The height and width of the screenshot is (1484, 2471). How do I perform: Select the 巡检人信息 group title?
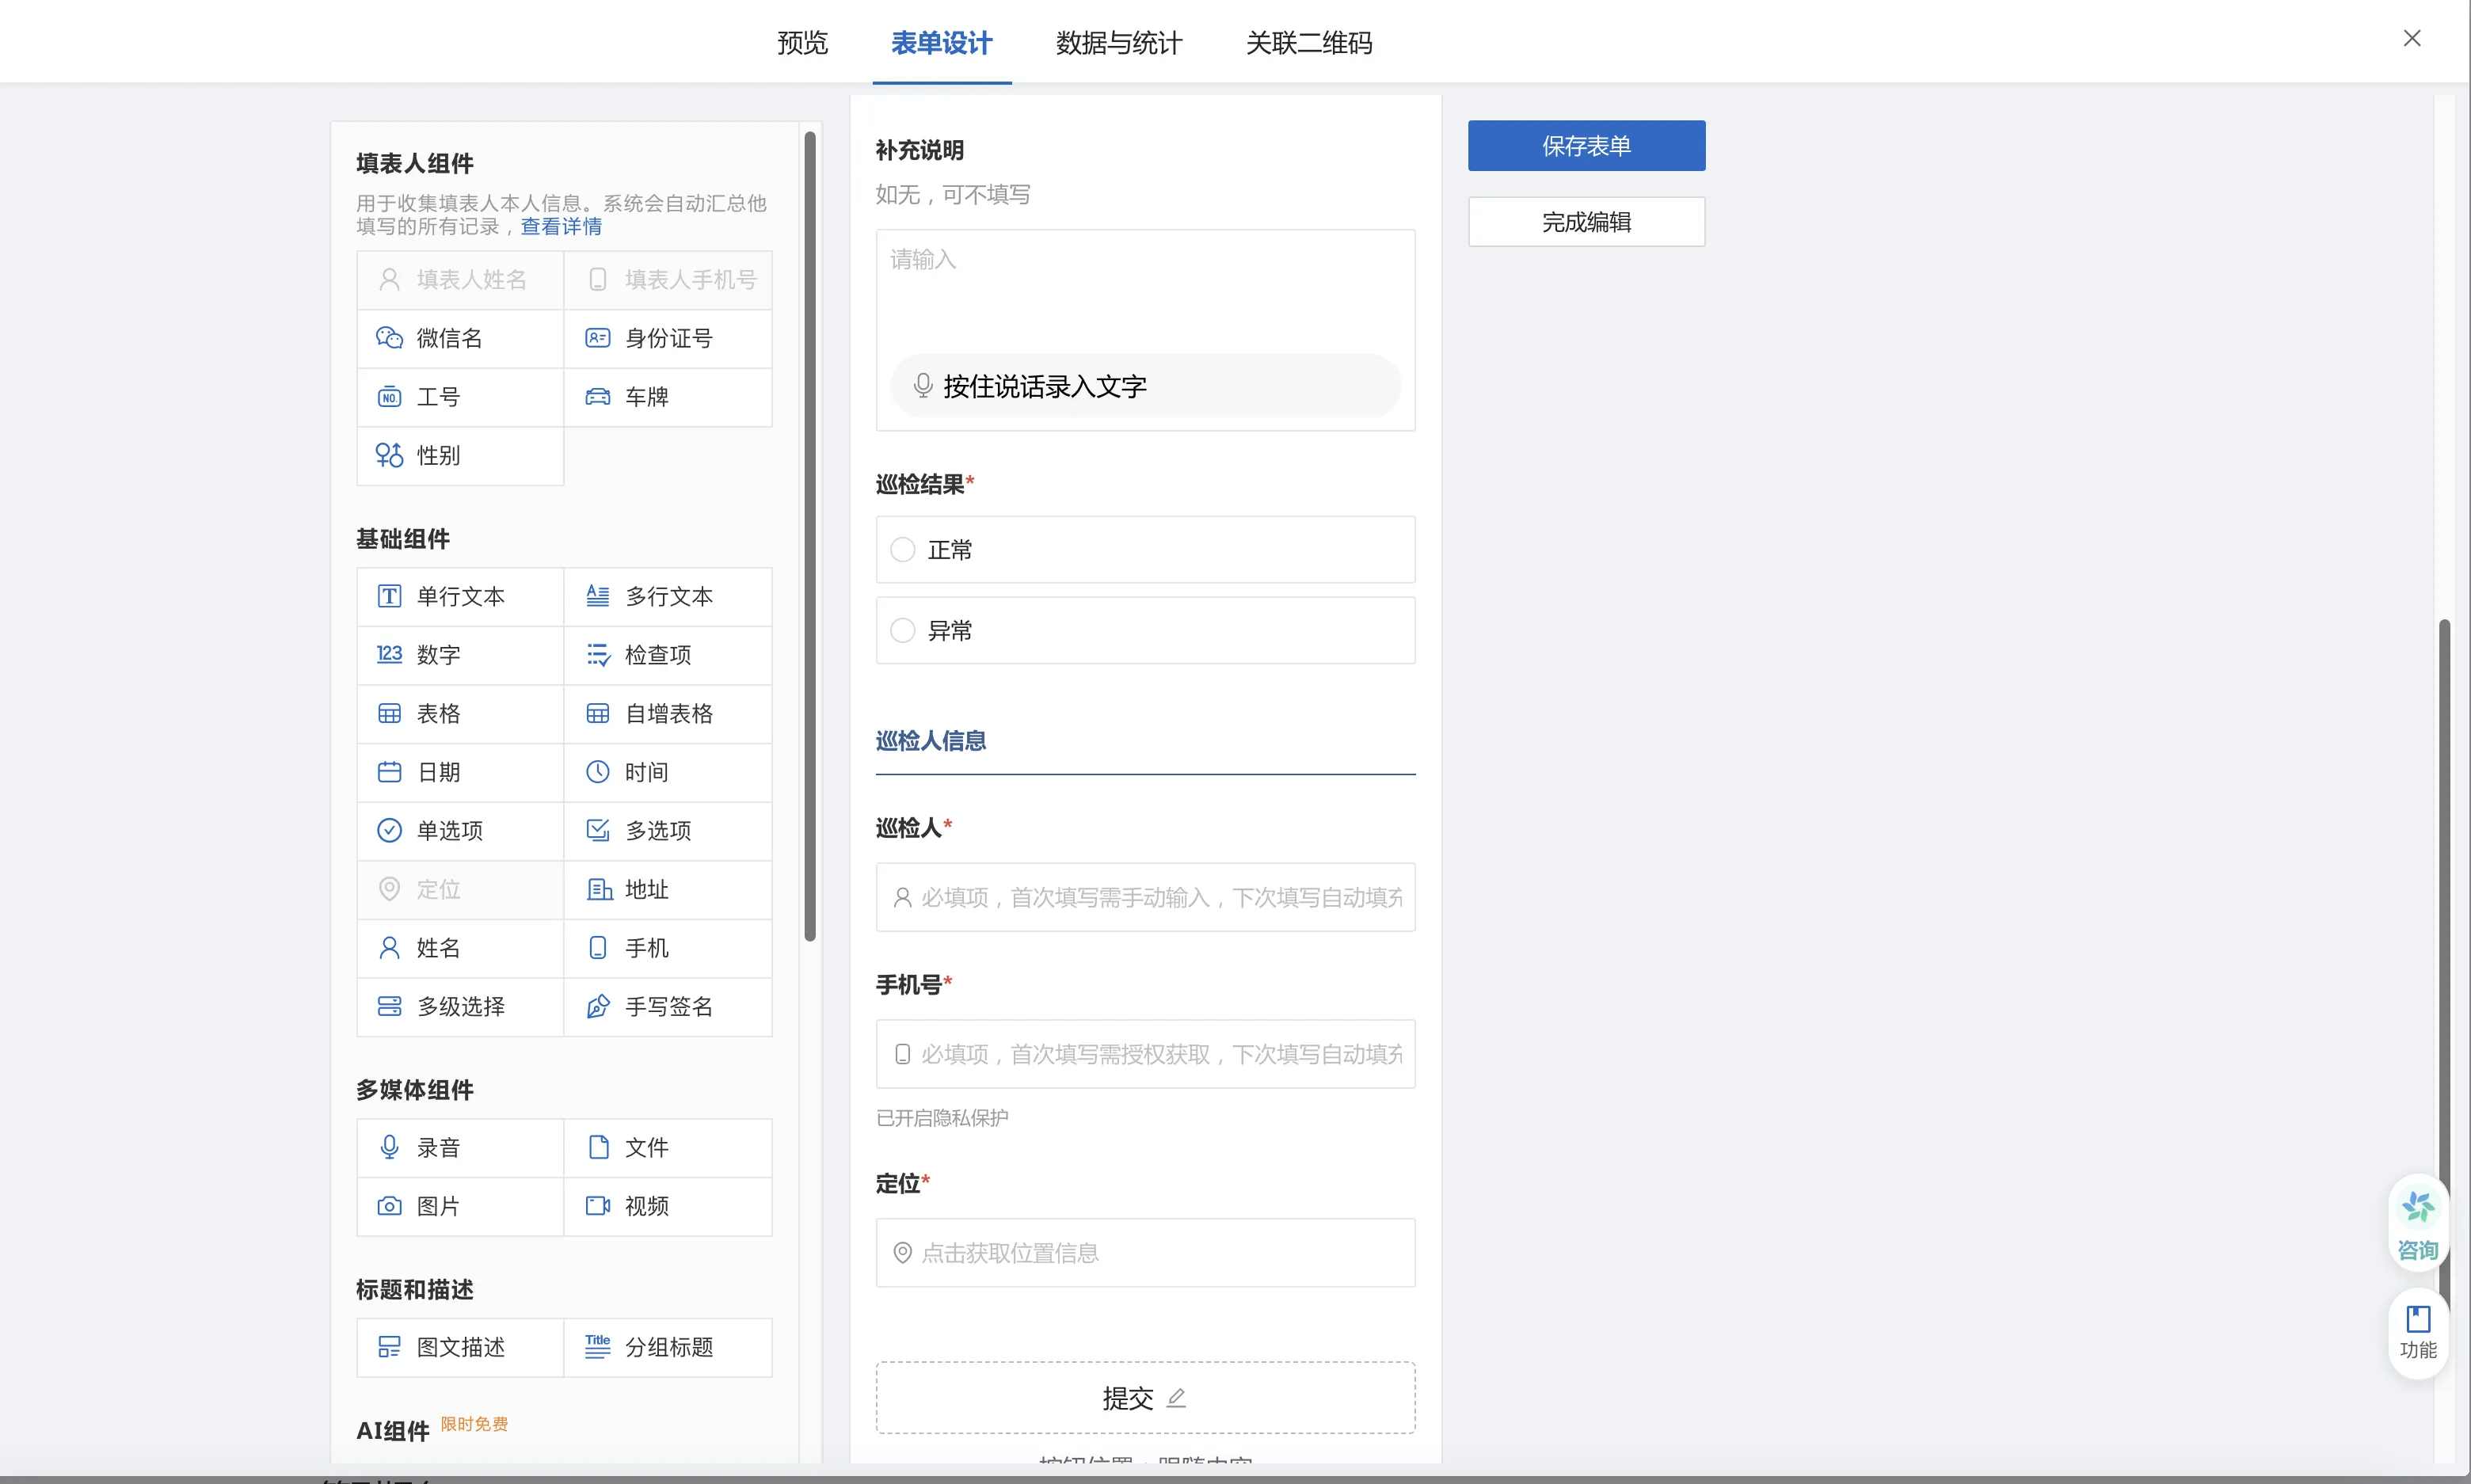(931, 741)
